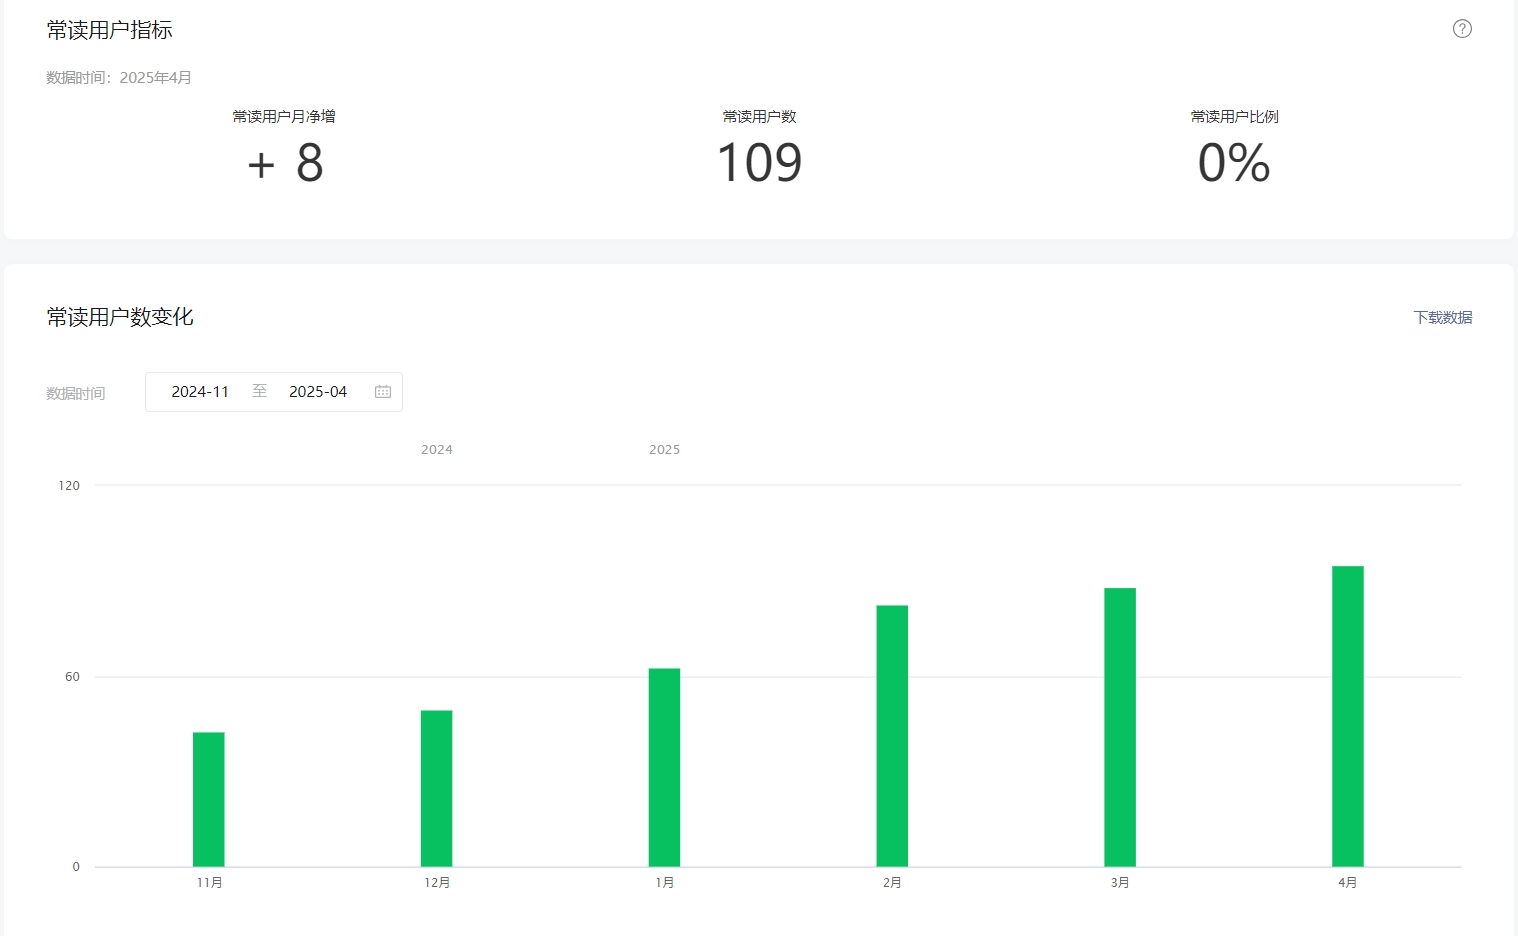Select the 11月 green bar

click(x=209, y=799)
